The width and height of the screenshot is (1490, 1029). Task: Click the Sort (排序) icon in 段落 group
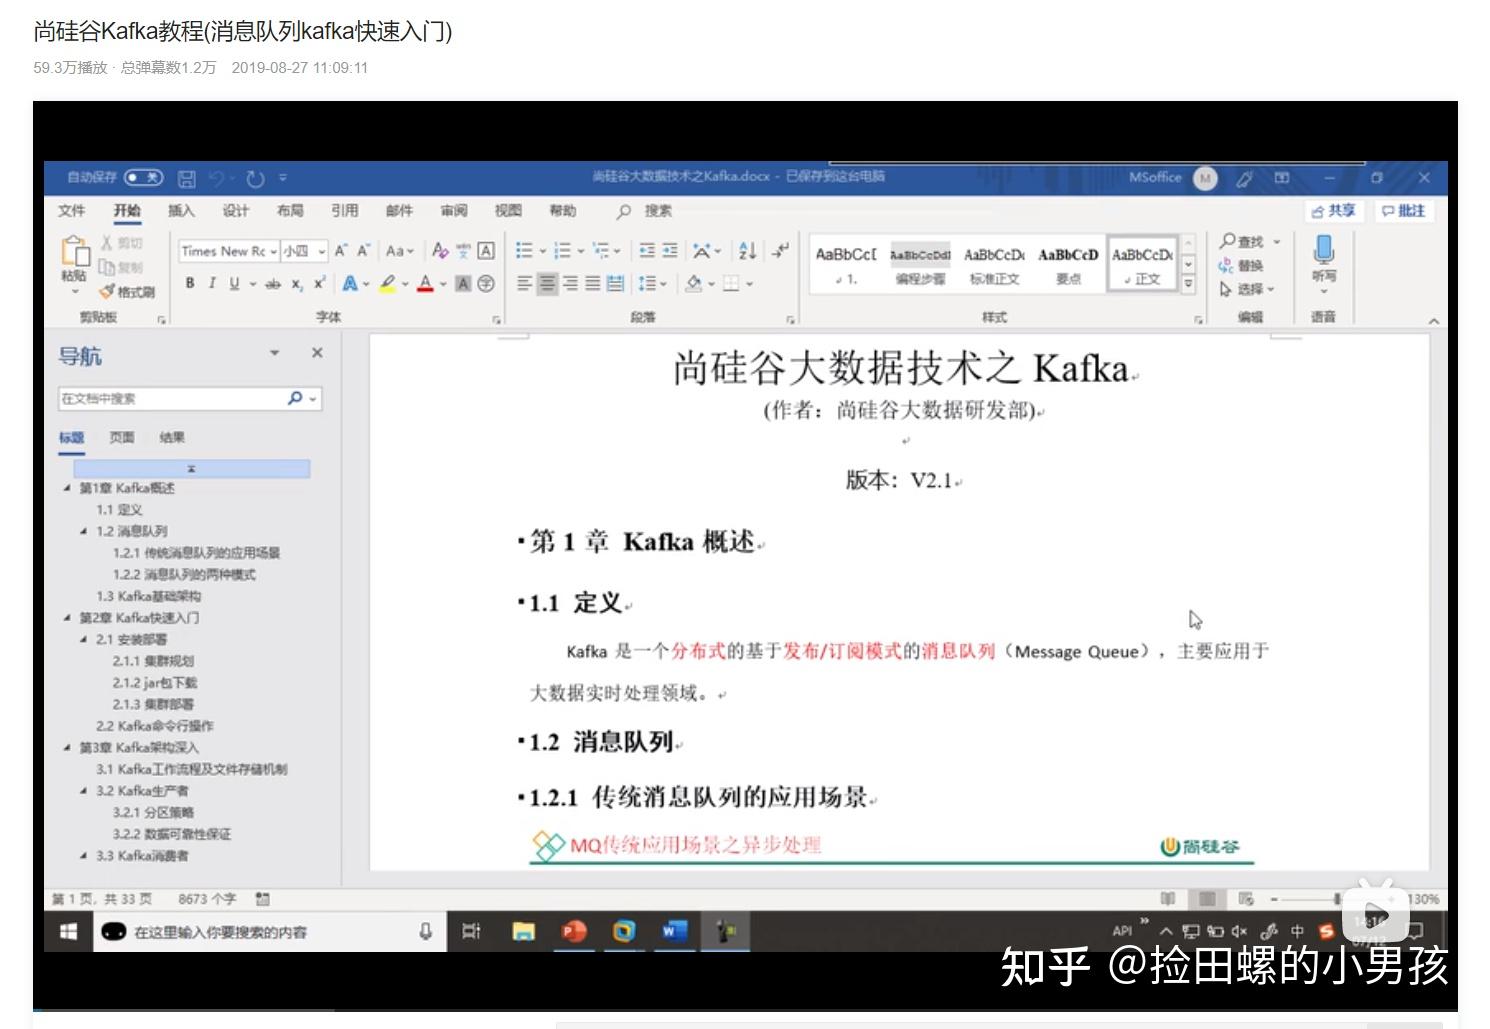click(x=744, y=251)
